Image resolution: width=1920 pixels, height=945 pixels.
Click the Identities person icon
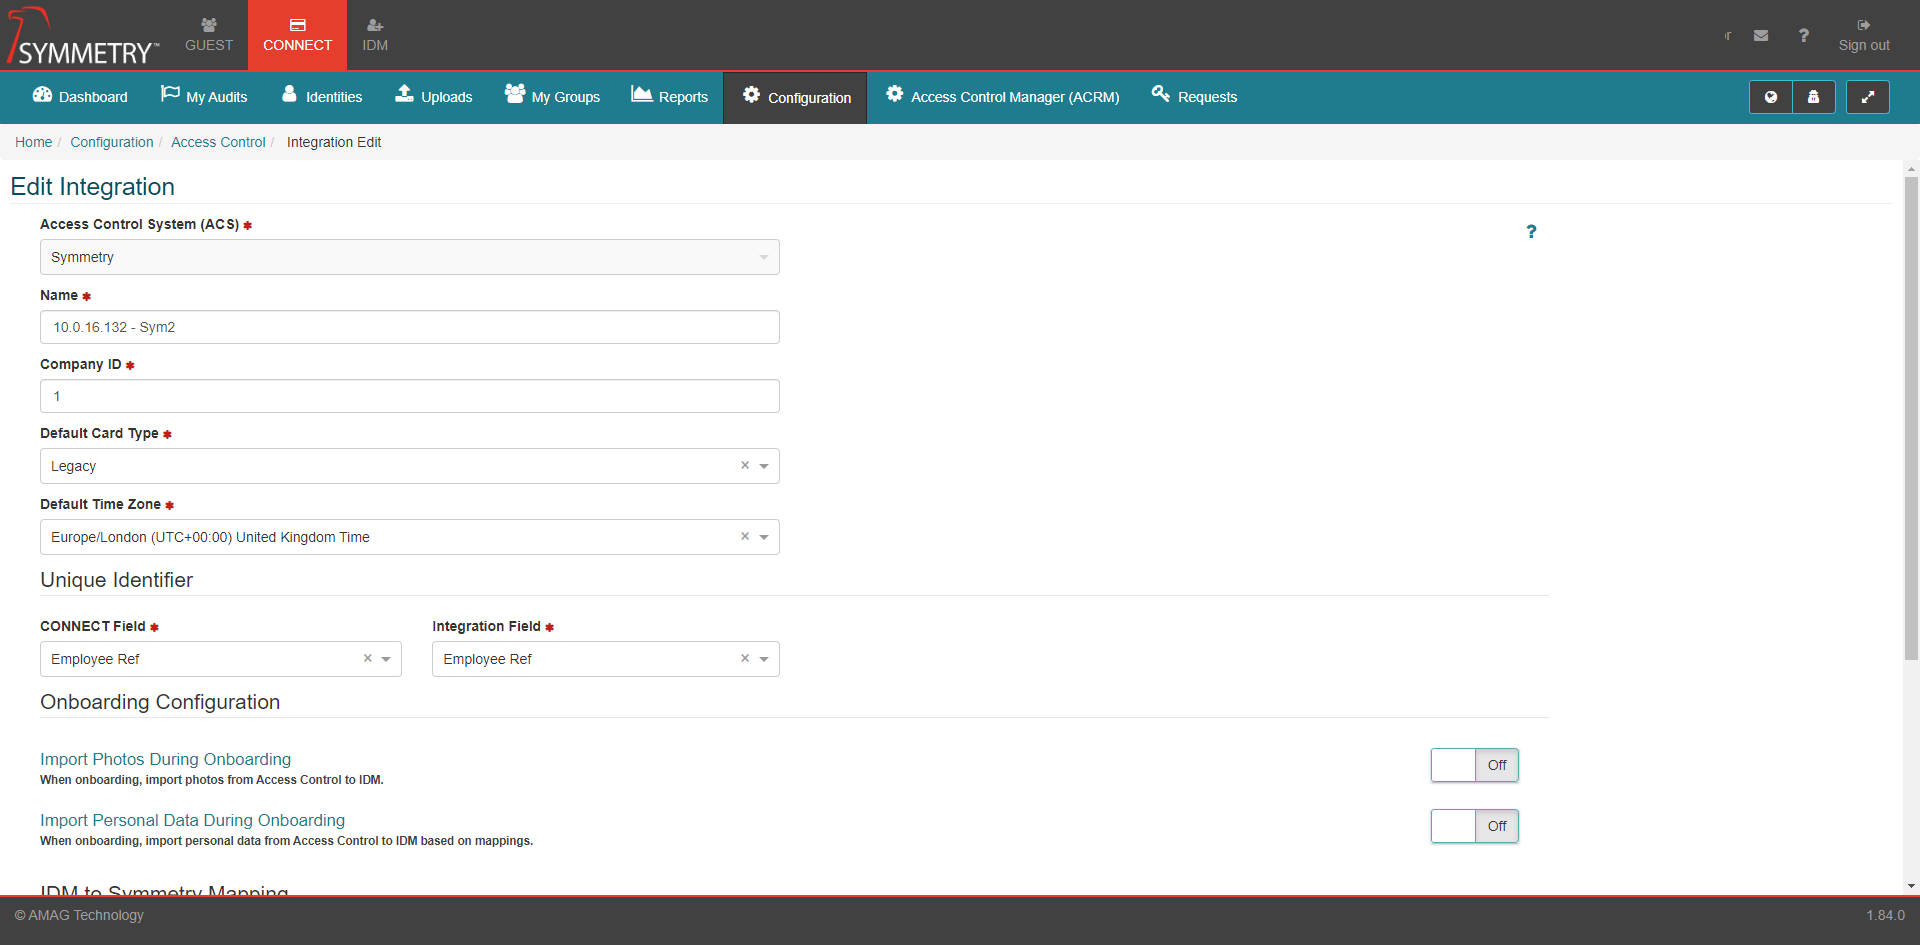[x=289, y=93]
